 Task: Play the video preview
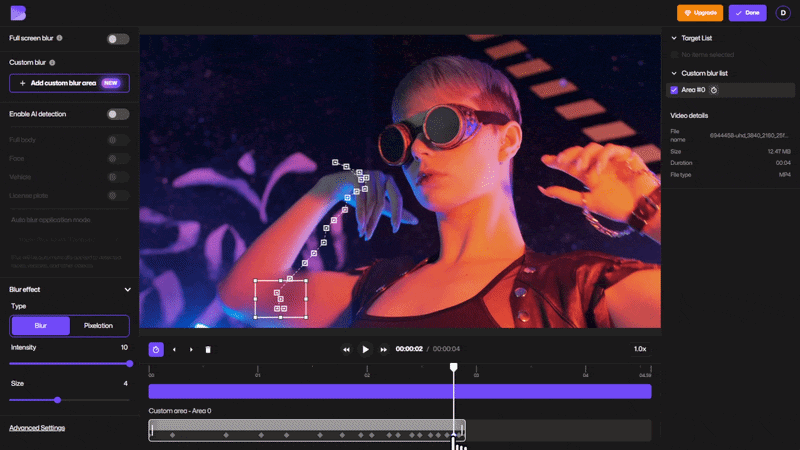click(x=365, y=349)
